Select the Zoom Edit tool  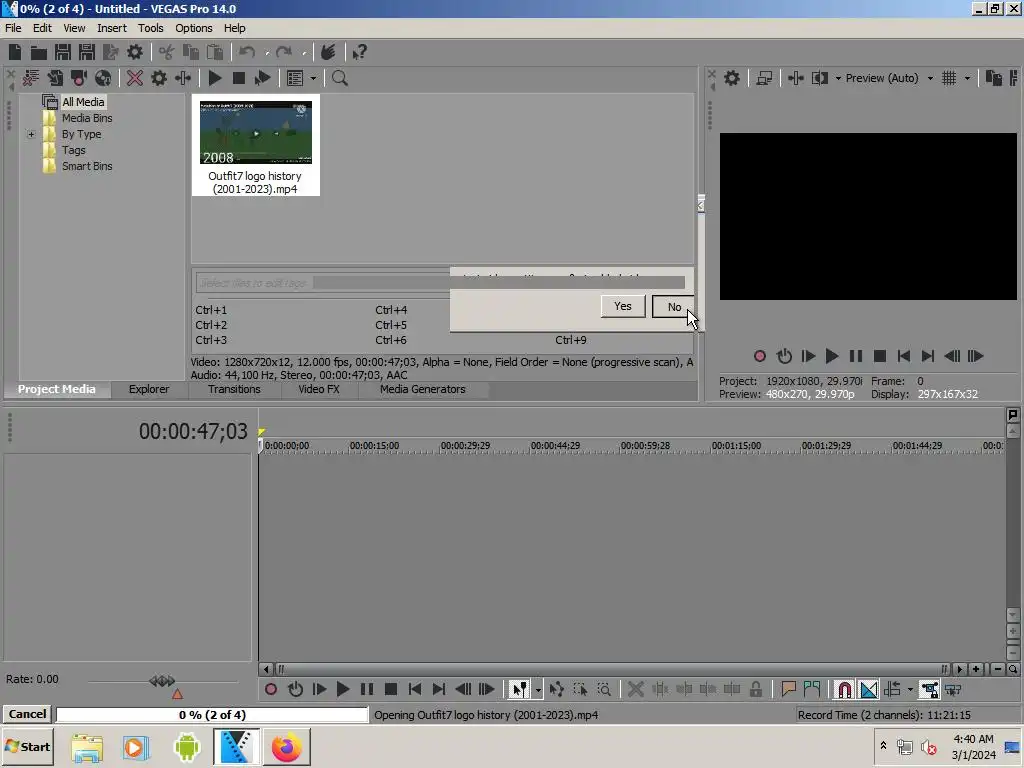point(605,689)
